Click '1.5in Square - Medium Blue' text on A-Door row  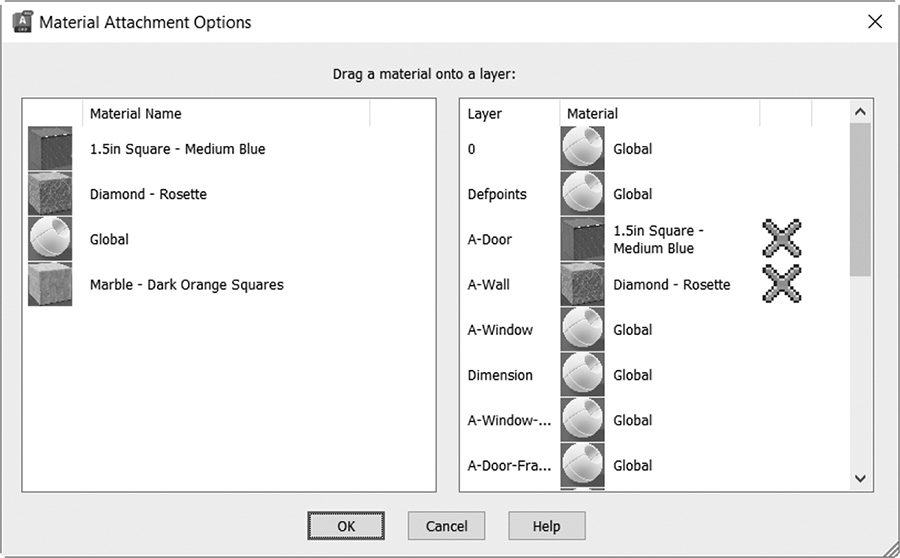(x=658, y=239)
